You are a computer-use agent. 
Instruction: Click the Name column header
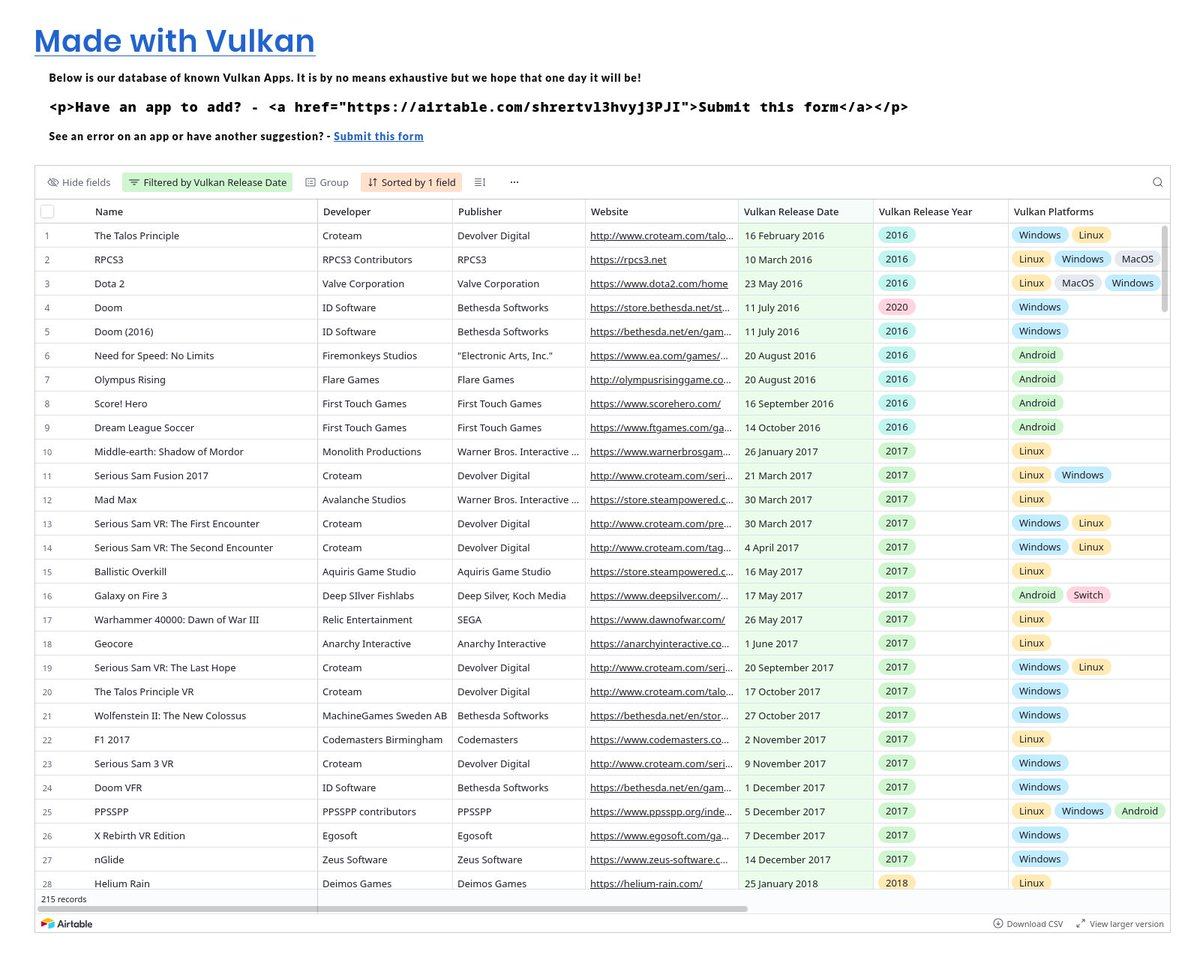(x=109, y=211)
